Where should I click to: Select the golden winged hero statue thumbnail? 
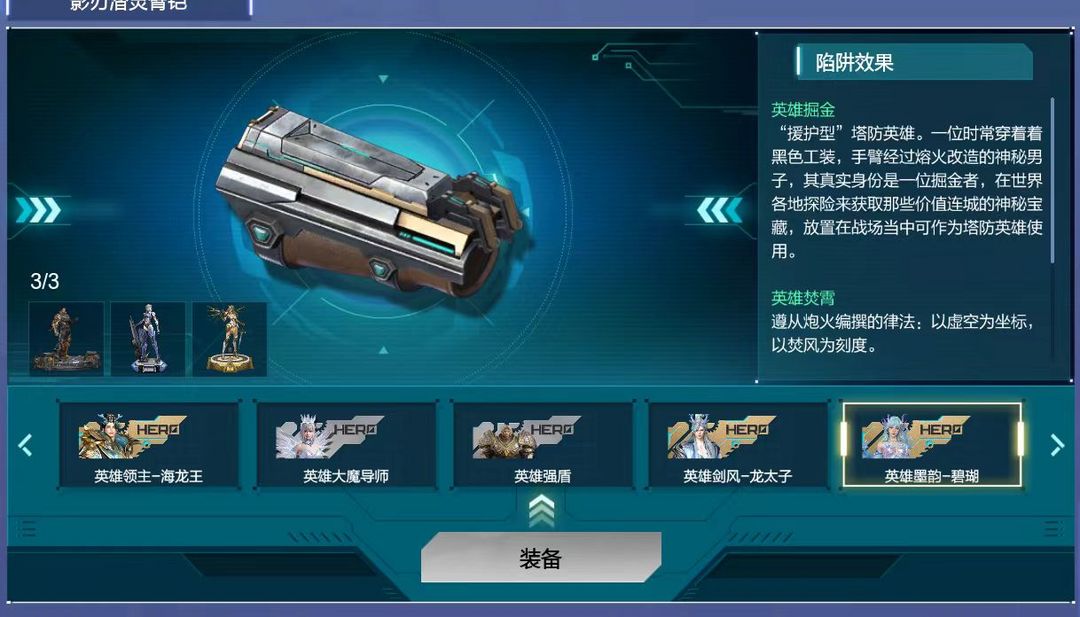(229, 339)
